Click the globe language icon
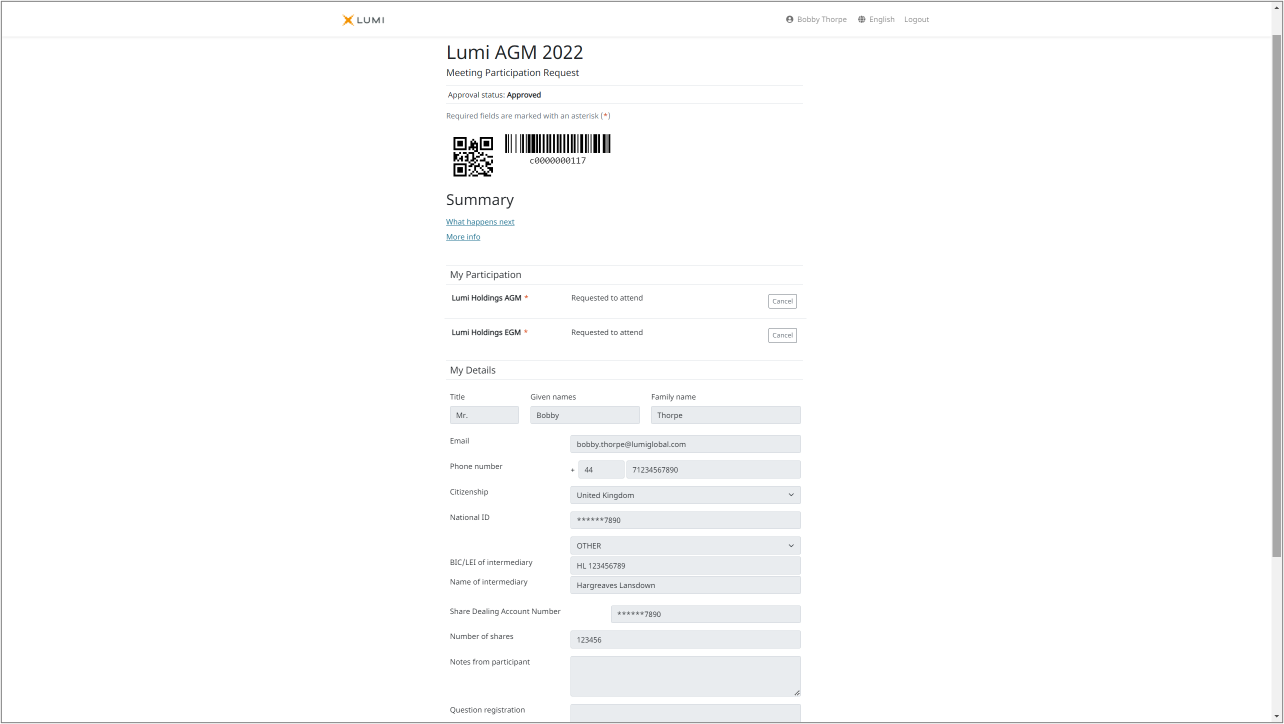 point(861,20)
